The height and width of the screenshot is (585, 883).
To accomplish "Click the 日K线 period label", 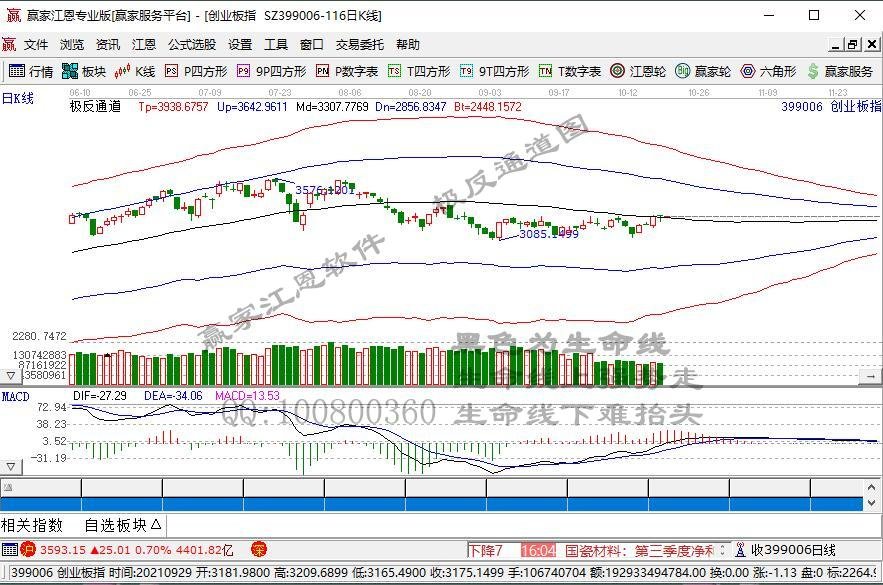I will 18,99.
